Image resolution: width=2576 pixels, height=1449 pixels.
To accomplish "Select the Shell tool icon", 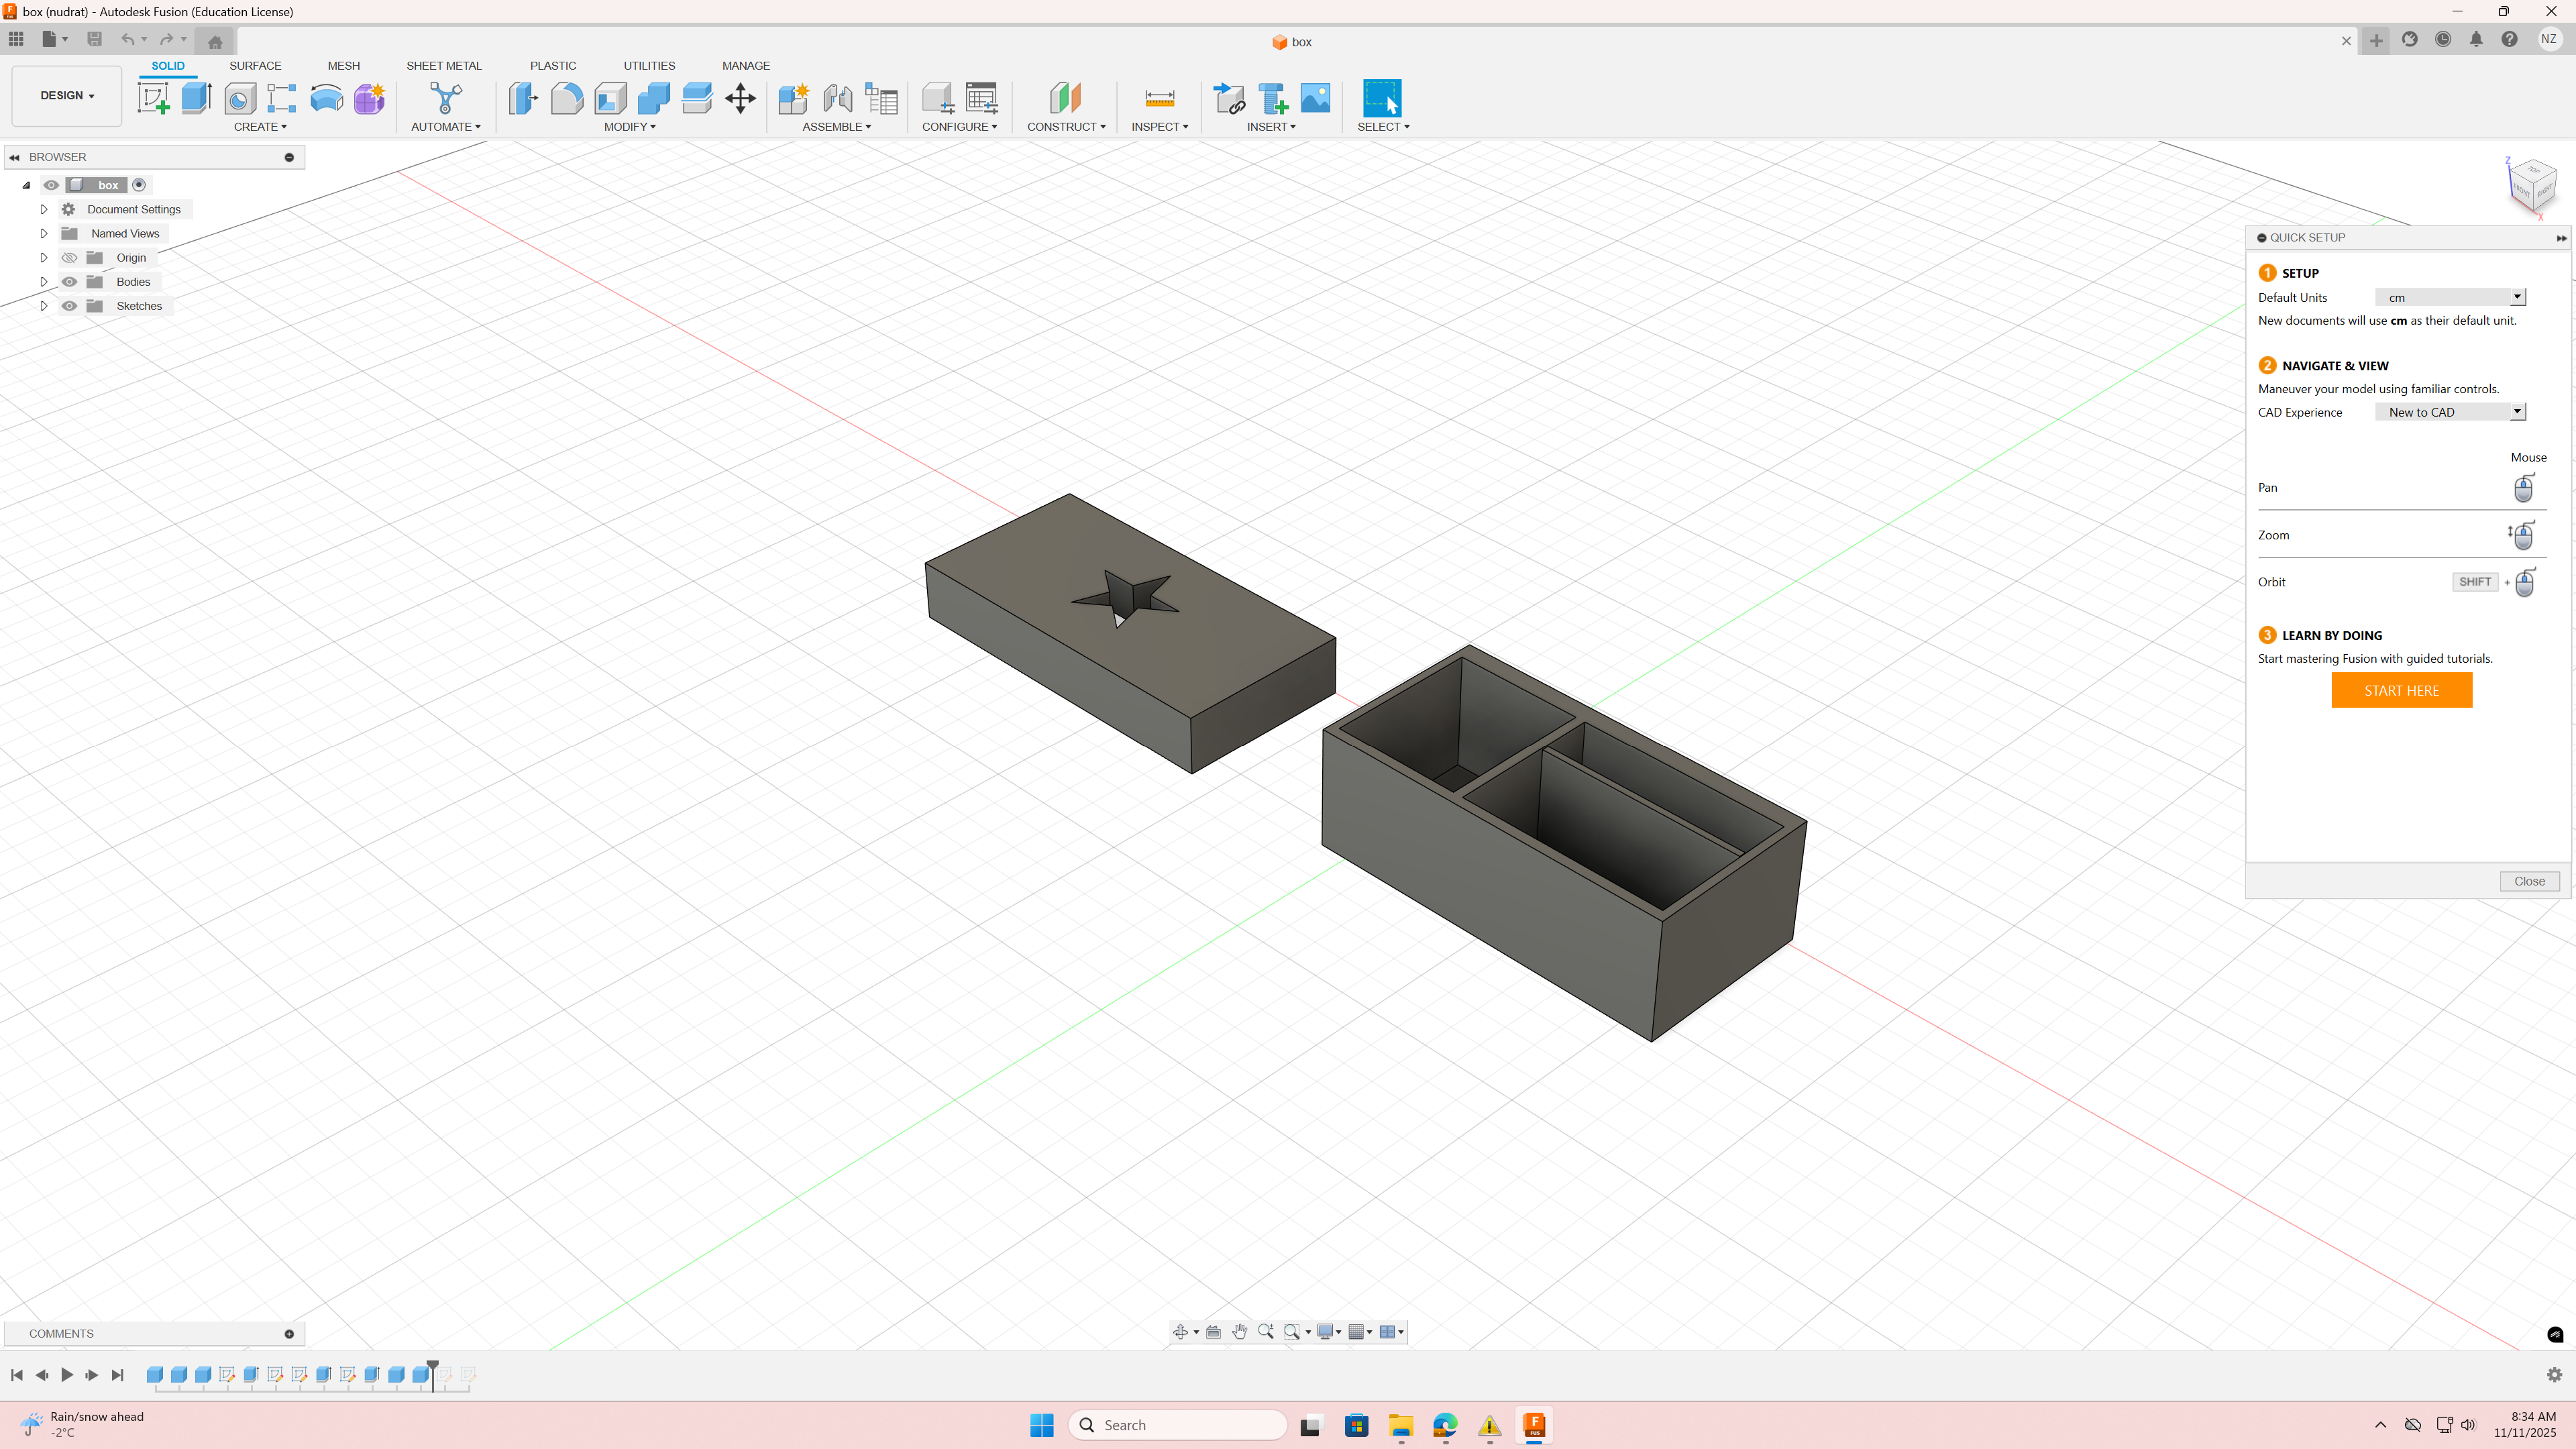I will (610, 98).
